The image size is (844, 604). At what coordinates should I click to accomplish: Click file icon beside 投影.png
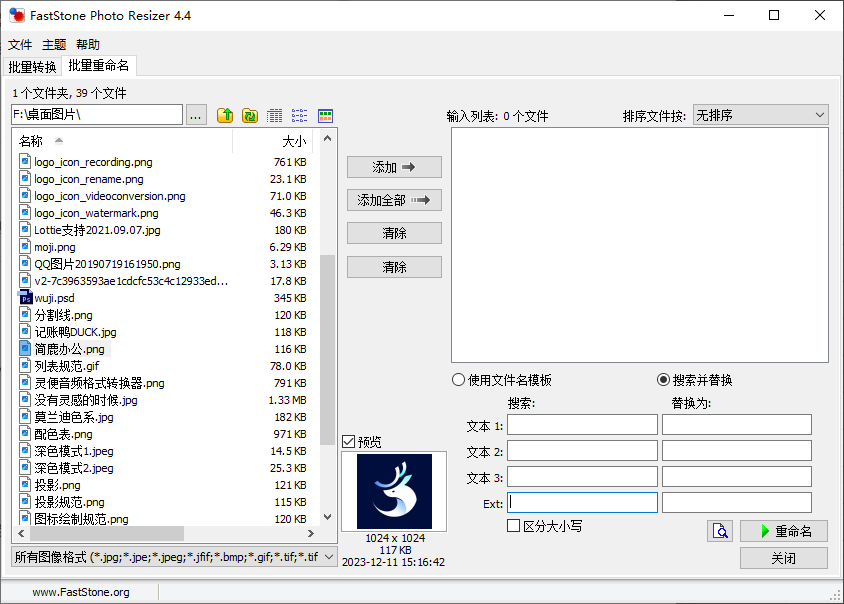click(25, 485)
